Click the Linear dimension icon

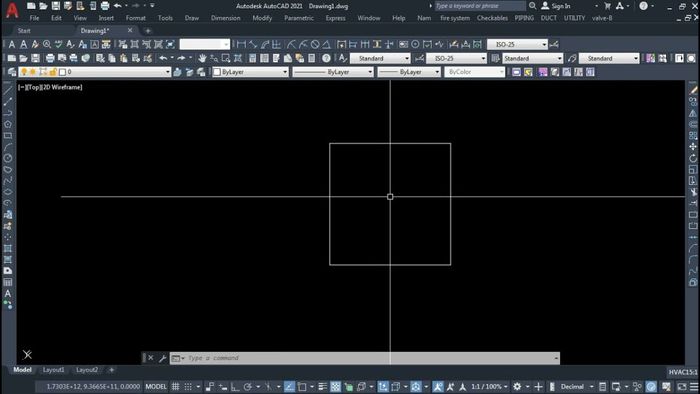(x=242, y=44)
